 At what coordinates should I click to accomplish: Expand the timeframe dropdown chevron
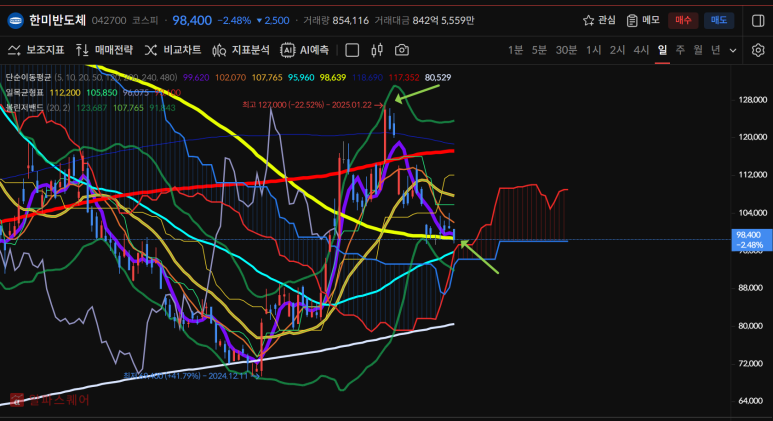(x=733, y=50)
